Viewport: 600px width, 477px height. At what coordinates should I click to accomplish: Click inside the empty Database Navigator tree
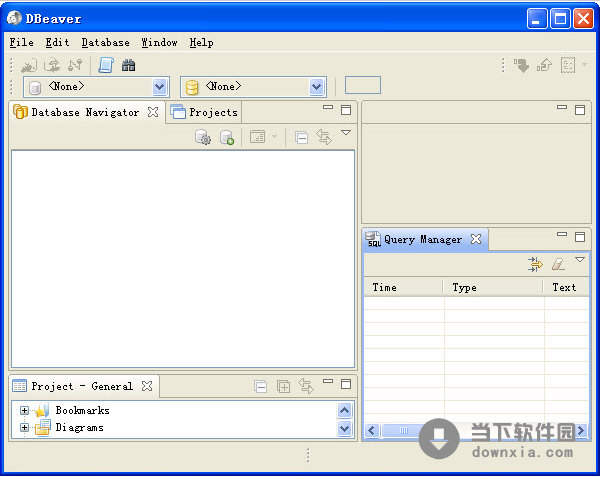pyautogui.click(x=183, y=259)
